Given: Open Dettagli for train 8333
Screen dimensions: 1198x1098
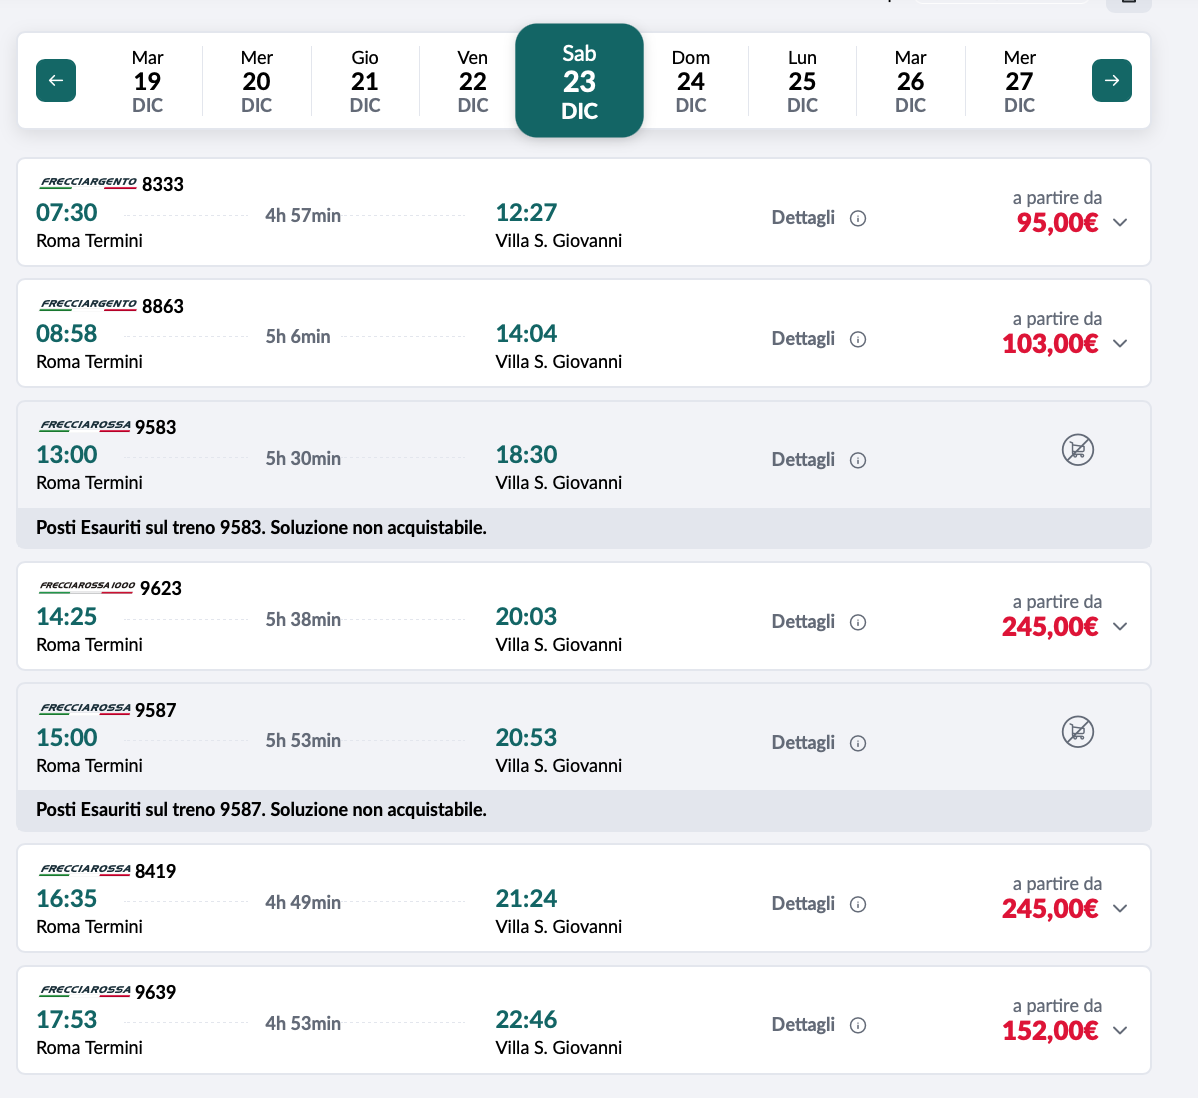Looking at the screenshot, I should coord(803,218).
